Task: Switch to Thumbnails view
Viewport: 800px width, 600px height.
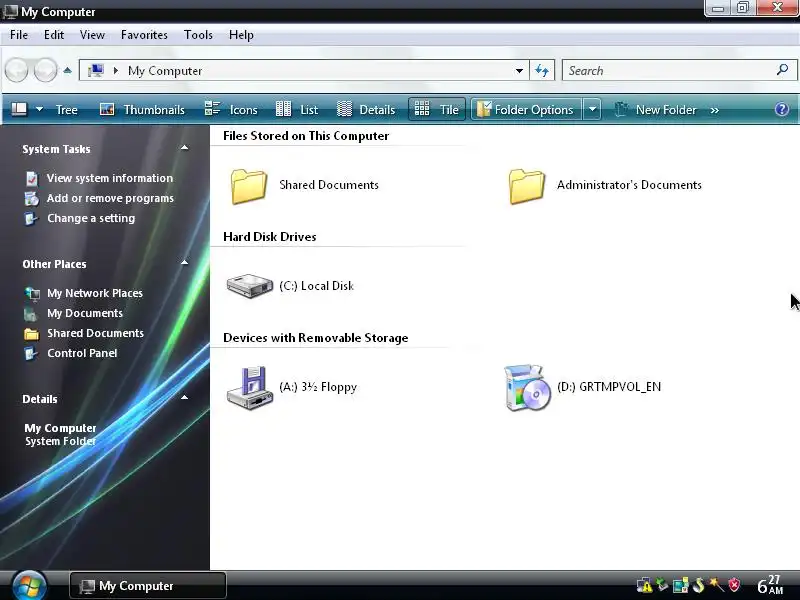Action: pos(142,110)
